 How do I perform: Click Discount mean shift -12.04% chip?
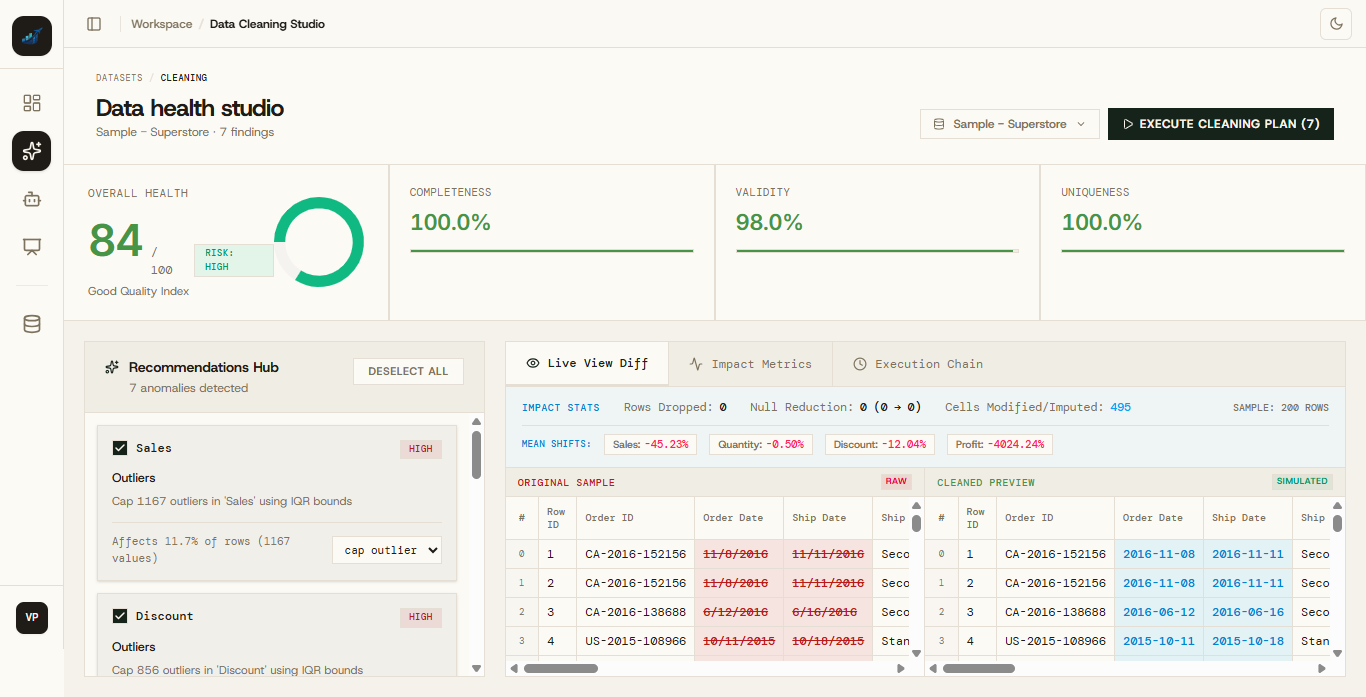point(880,444)
